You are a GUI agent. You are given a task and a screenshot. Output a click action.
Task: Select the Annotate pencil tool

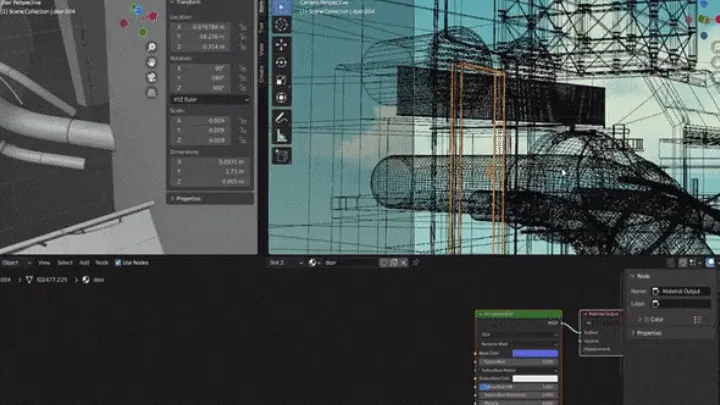[281, 118]
